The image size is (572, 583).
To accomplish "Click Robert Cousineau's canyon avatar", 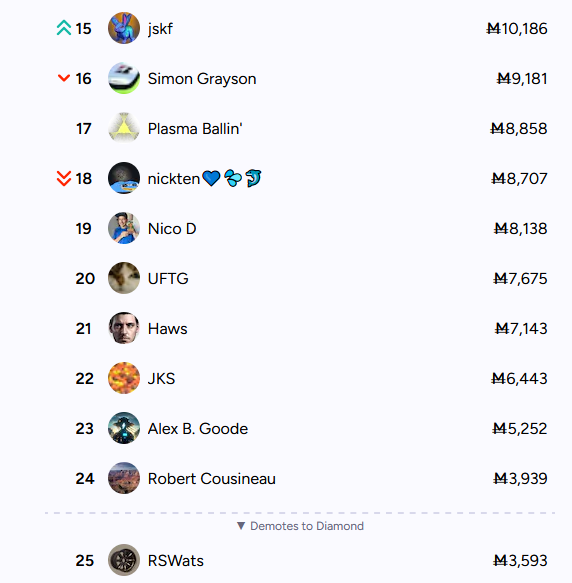I will pyautogui.click(x=124, y=478).
